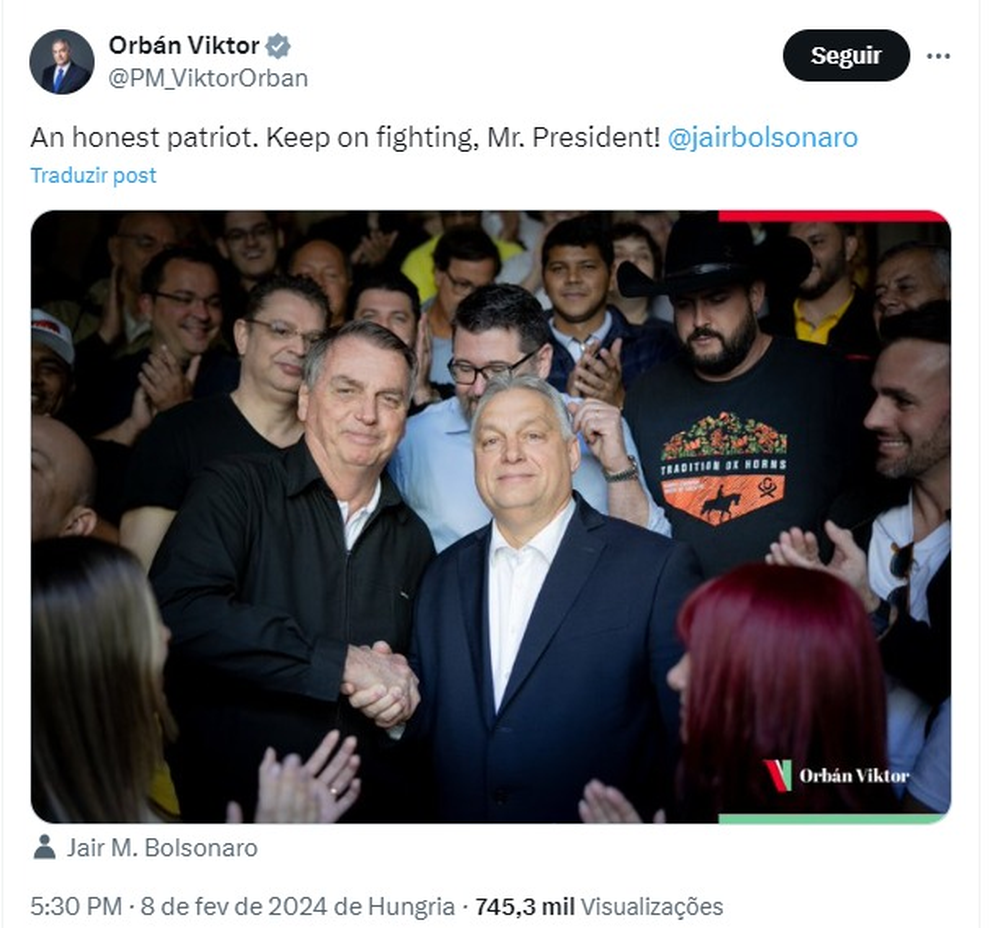This screenshot has width=1000, height=928.
Task: Open the handshake photo in the post
Action: 491,517
